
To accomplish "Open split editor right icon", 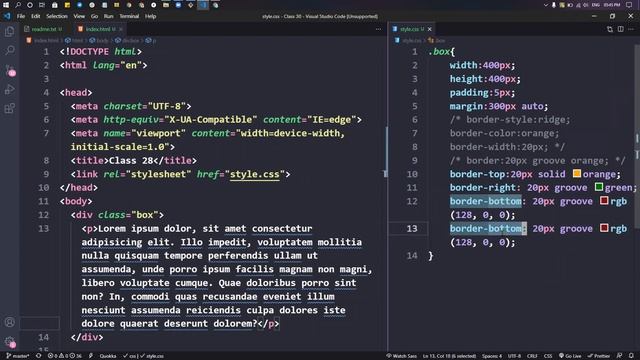I will 620,29.
